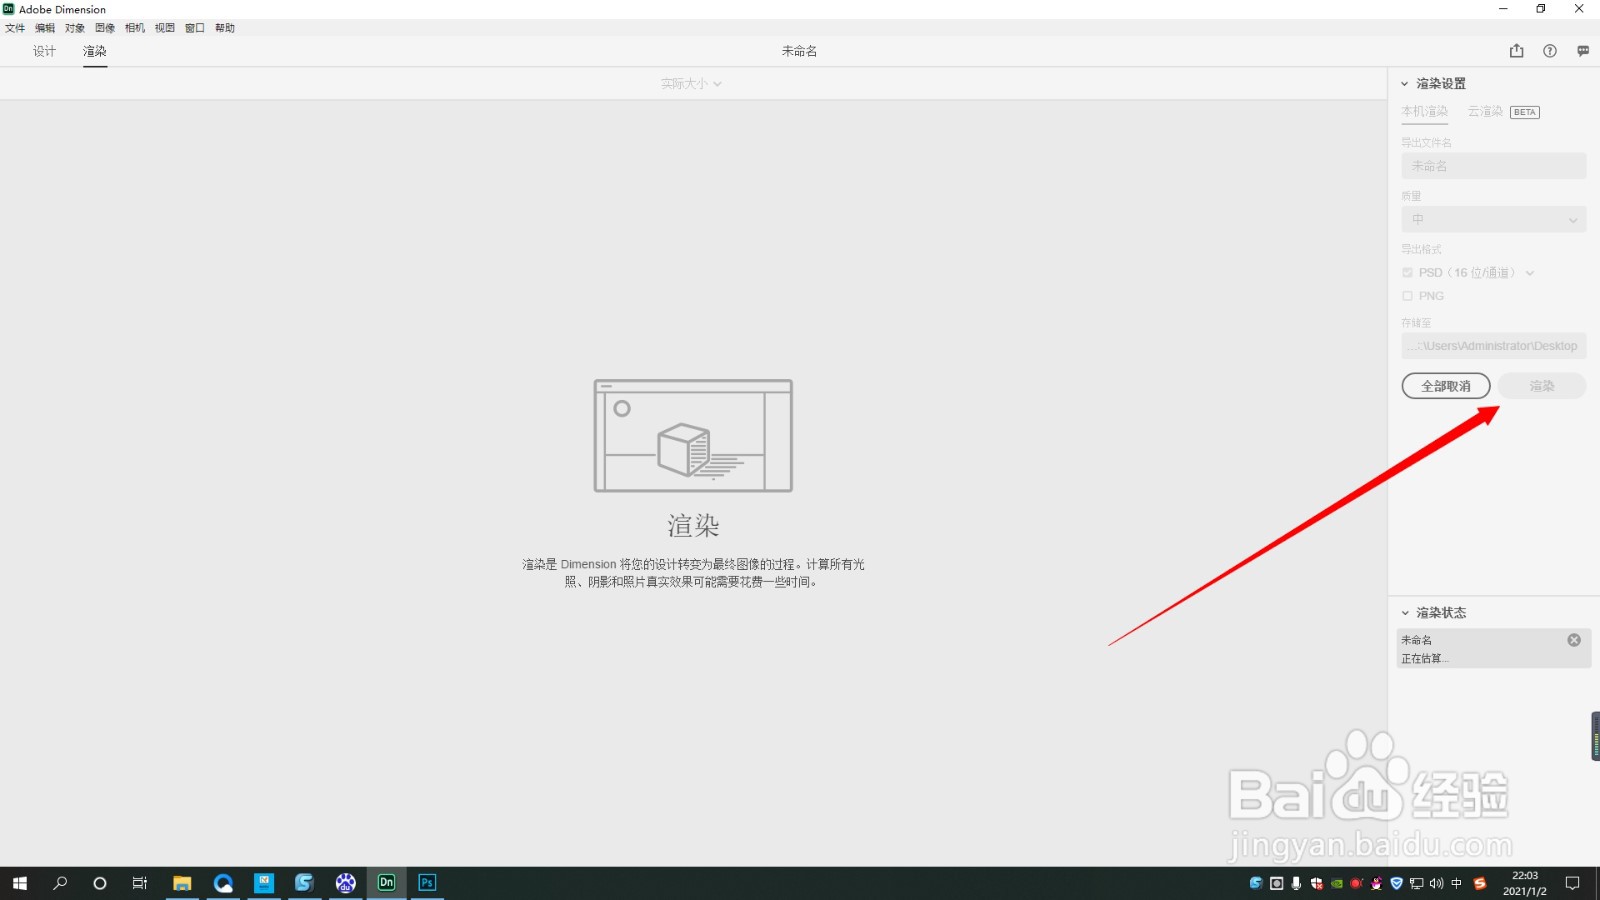Open taskbar search magnifier
The height and width of the screenshot is (900, 1600).
point(60,883)
